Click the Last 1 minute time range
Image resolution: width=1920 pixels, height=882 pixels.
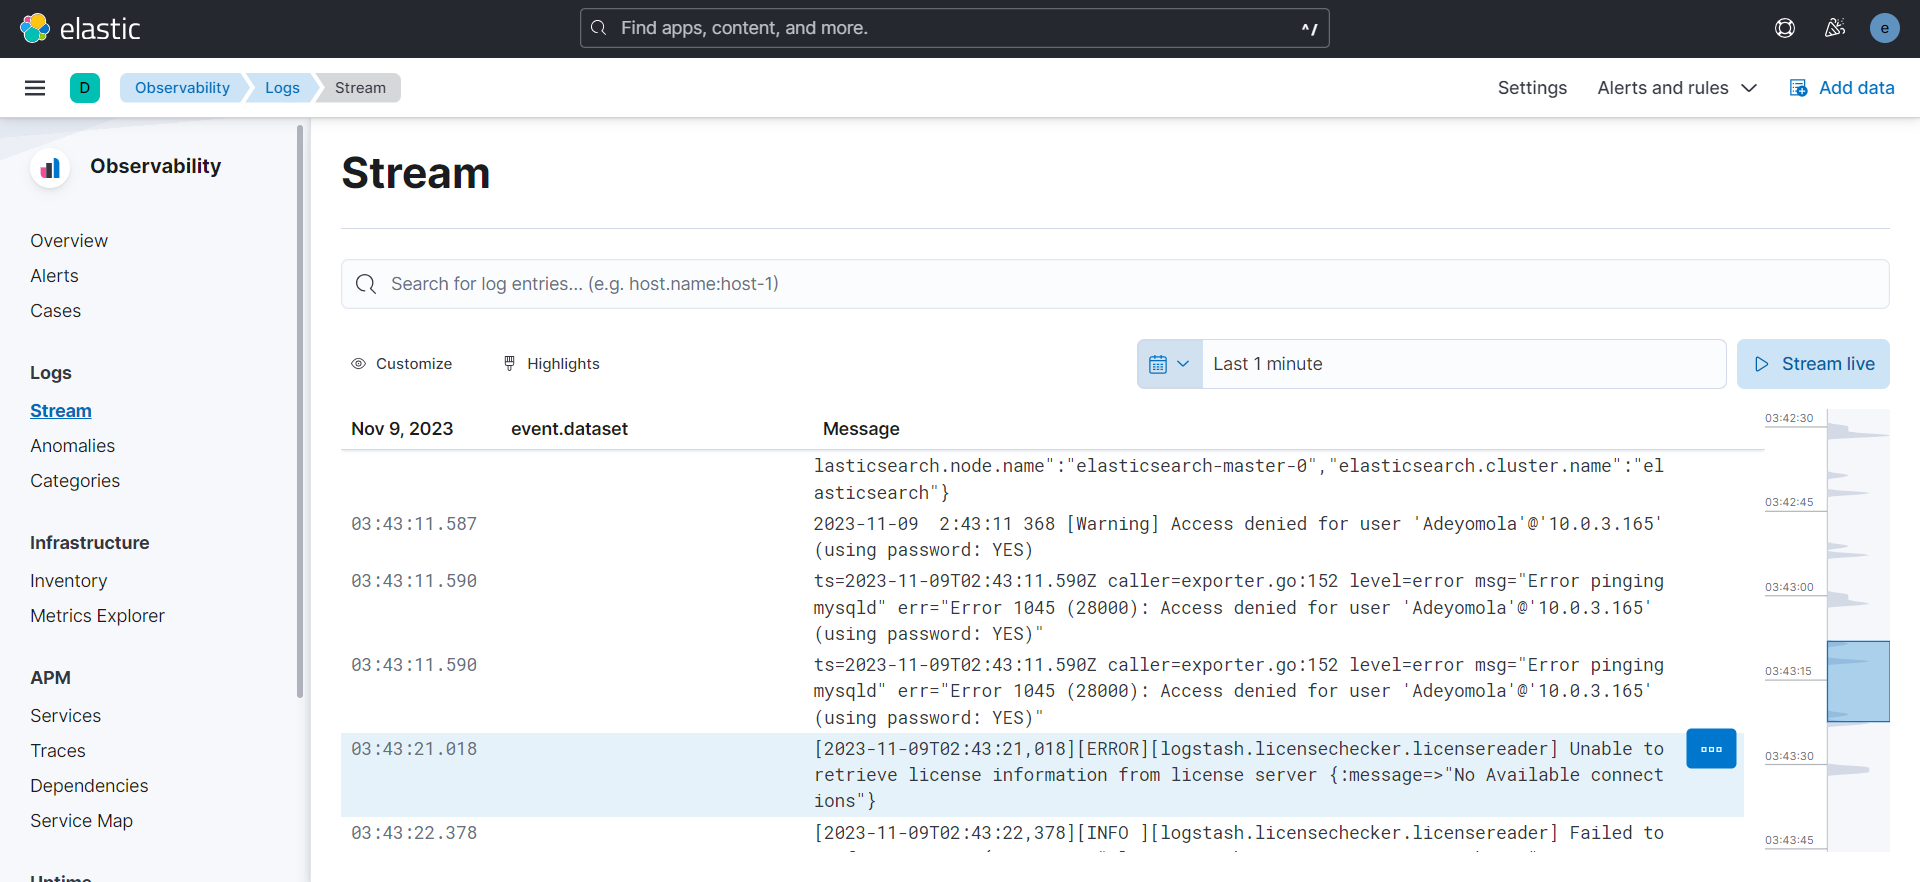(x=1463, y=364)
